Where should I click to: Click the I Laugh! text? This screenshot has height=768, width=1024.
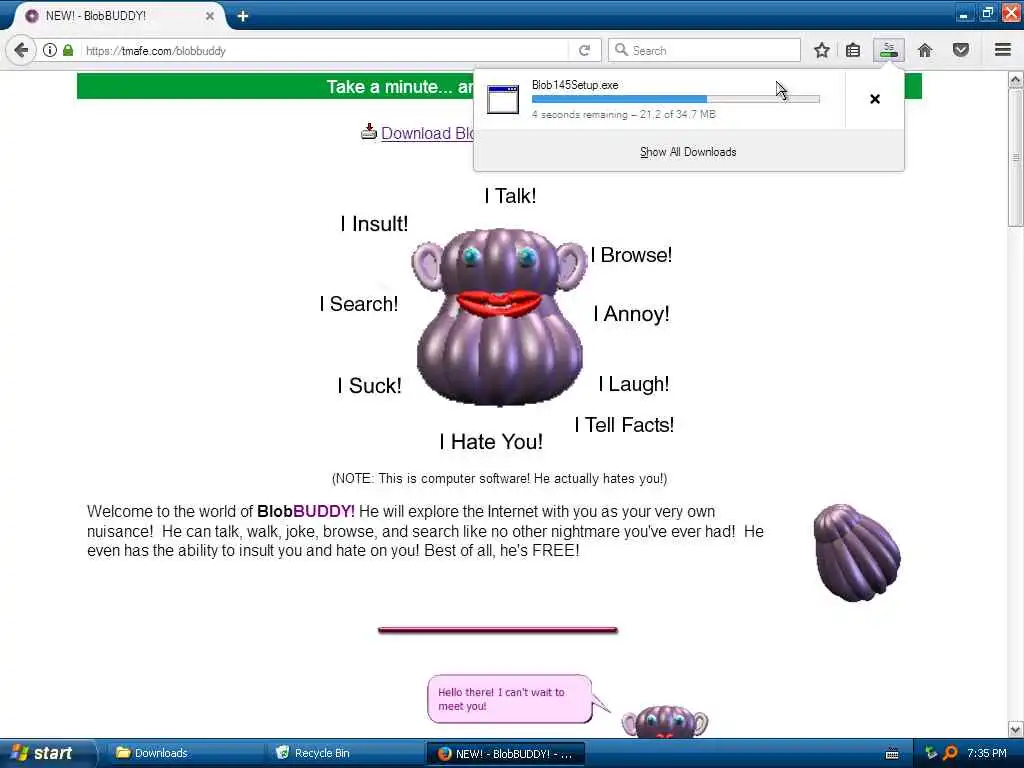pos(634,384)
